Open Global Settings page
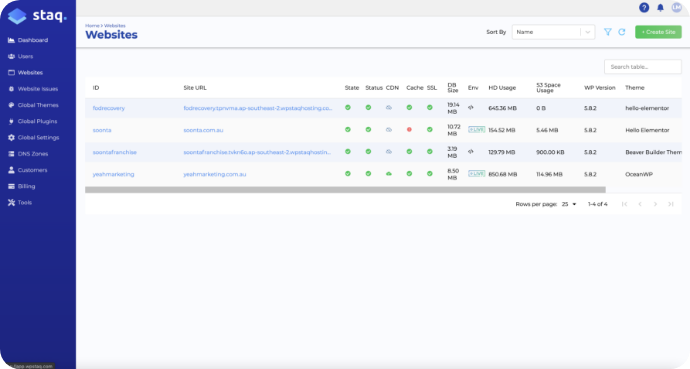Image resolution: width=690 pixels, height=369 pixels. [39, 138]
